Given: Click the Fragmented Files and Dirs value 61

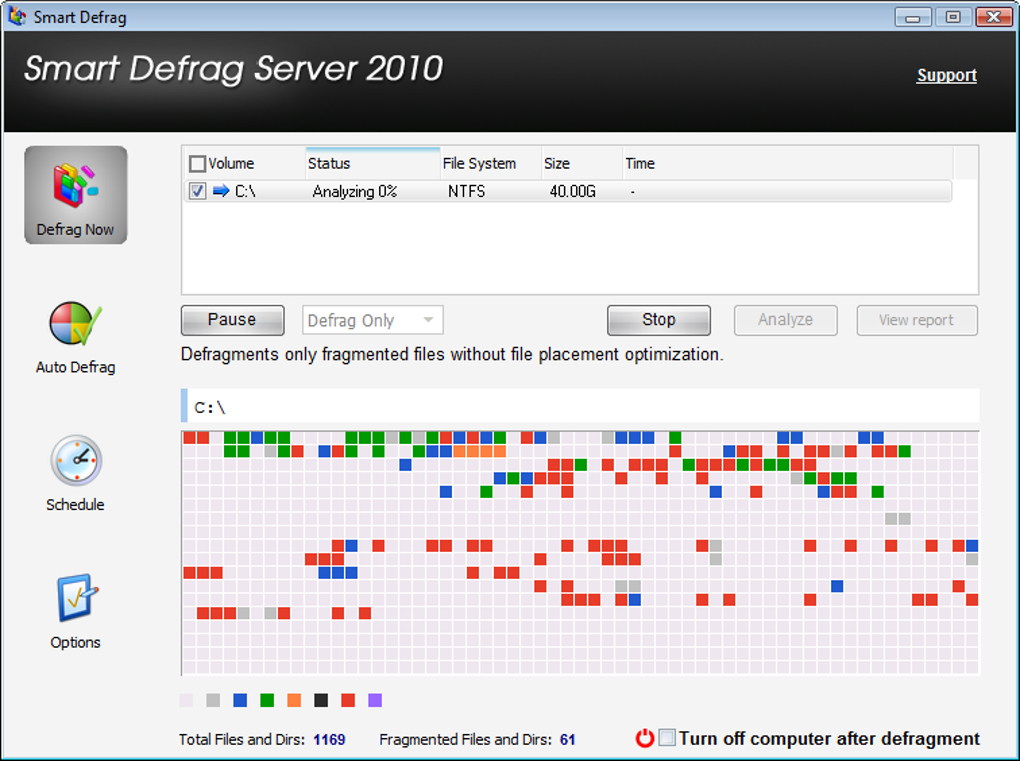Looking at the screenshot, I should click(567, 740).
